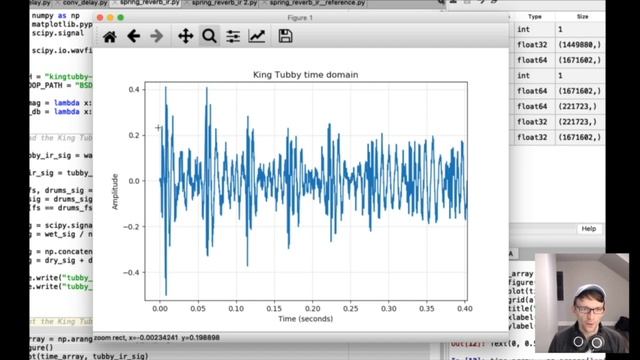Close the Figure 1 window

point(100,18)
